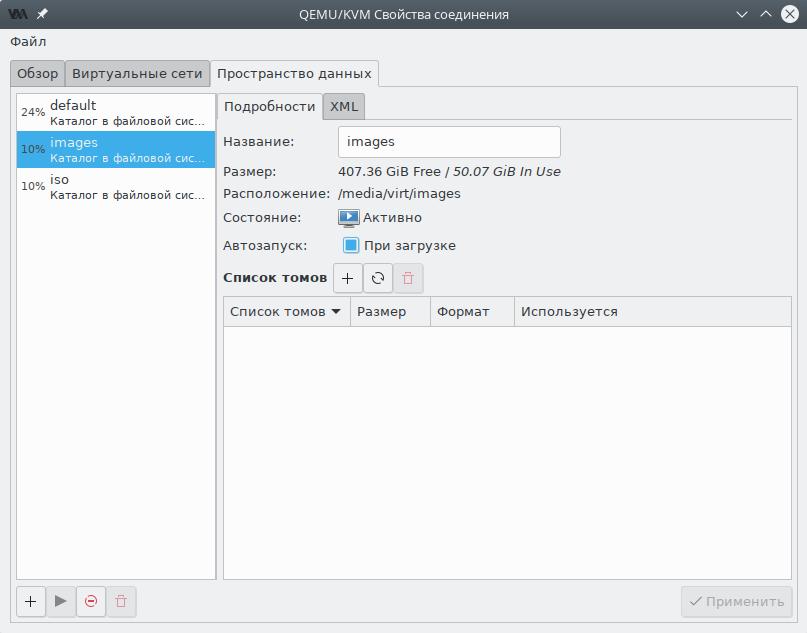Stop the pool with red stop icon
The image size is (807, 633).
coord(91,601)
